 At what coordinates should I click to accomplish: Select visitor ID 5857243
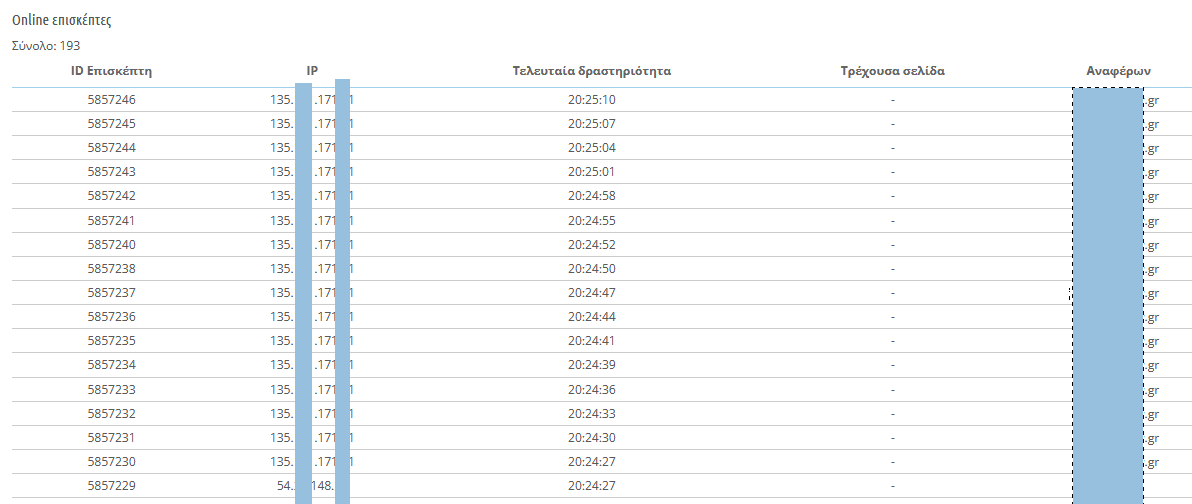[x=112, y=172]
